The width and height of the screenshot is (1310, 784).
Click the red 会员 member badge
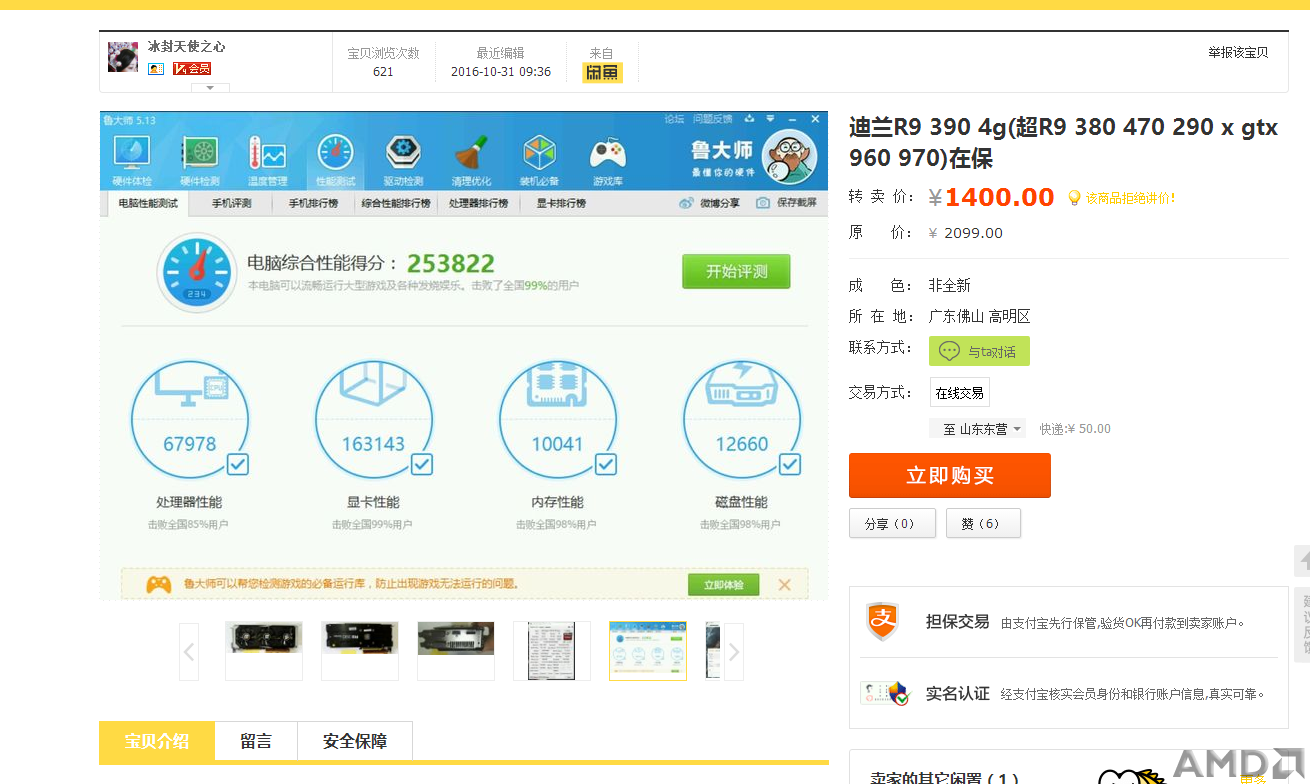pyautogui.click(x=192, y=69)
